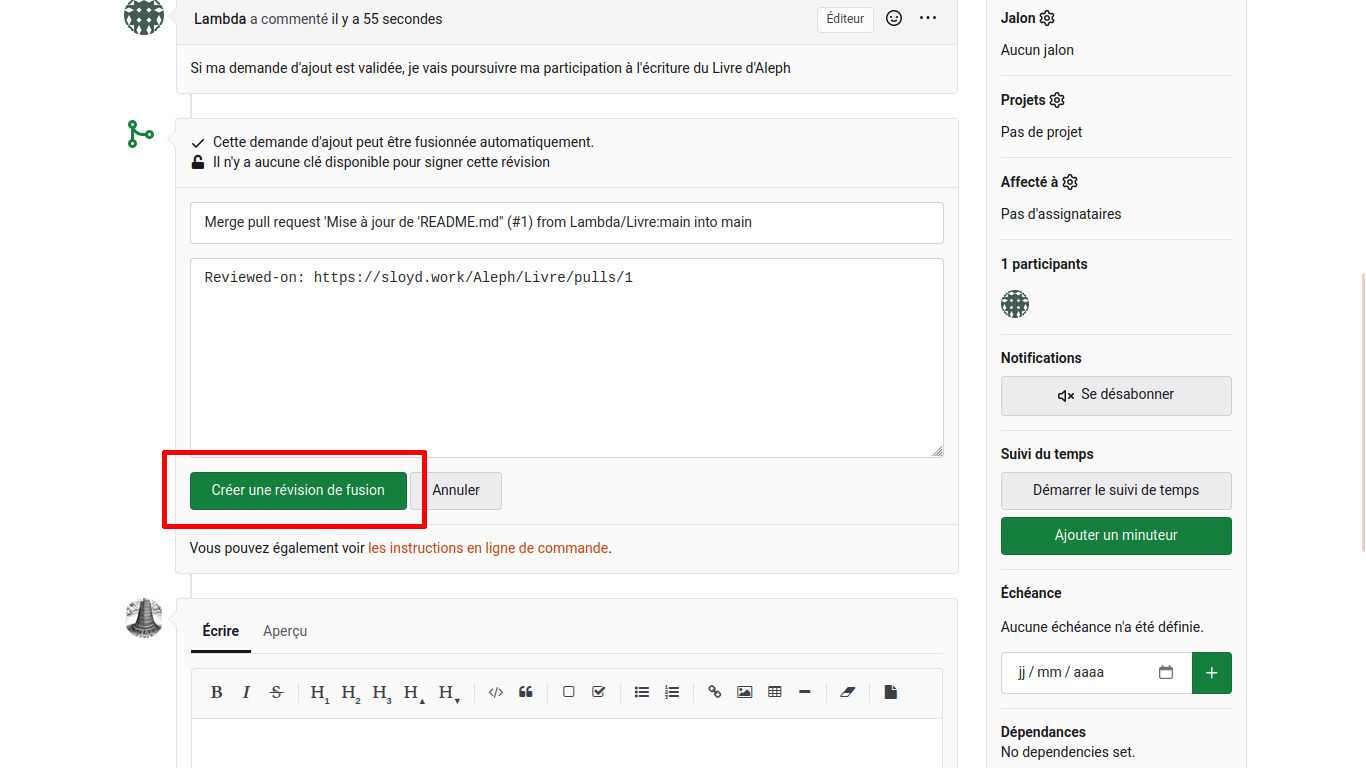The height and width of the screenshot is (768, 1366).
Task: Open the command line instructions link
Action: (488, 548)
